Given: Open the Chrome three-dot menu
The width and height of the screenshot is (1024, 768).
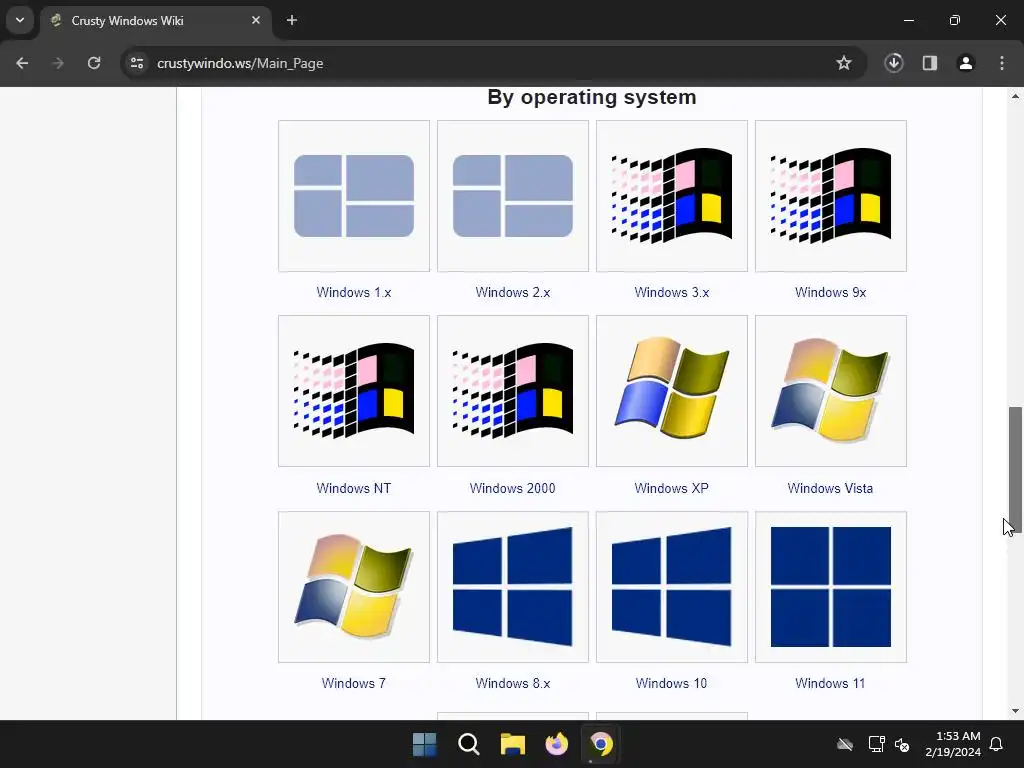Looking at the screenshot, I should pyautogui.click(x=1002, y=63).
